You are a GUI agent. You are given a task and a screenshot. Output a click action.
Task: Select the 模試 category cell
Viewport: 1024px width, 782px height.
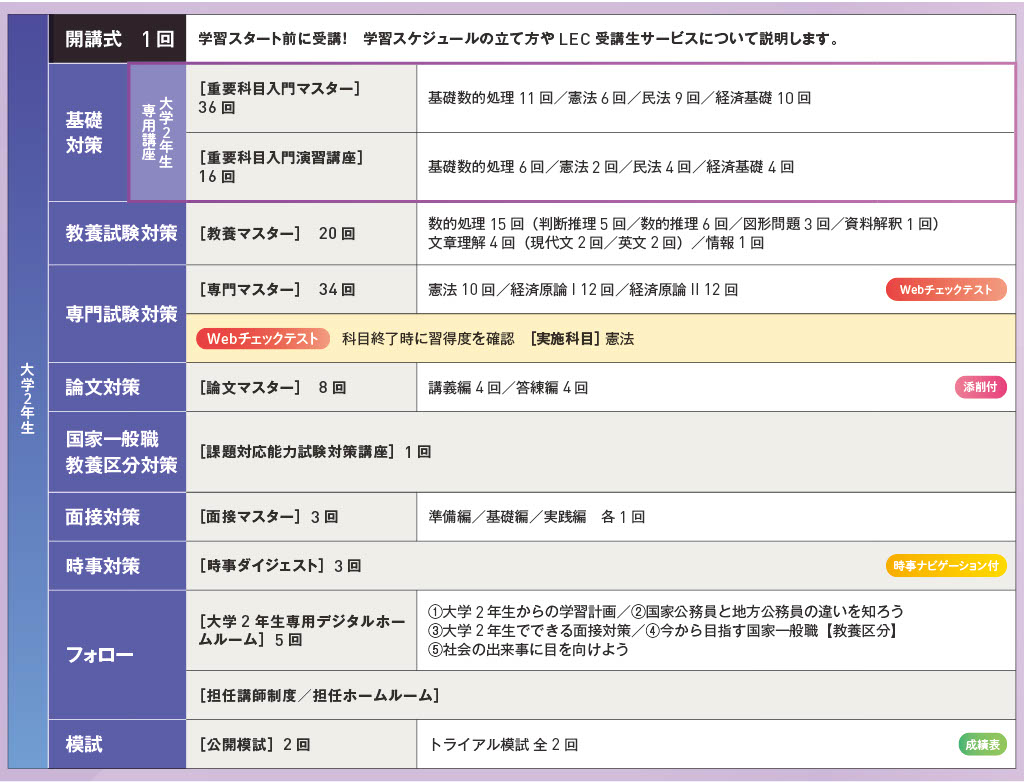pyautogui.click(x=118, y=744)
